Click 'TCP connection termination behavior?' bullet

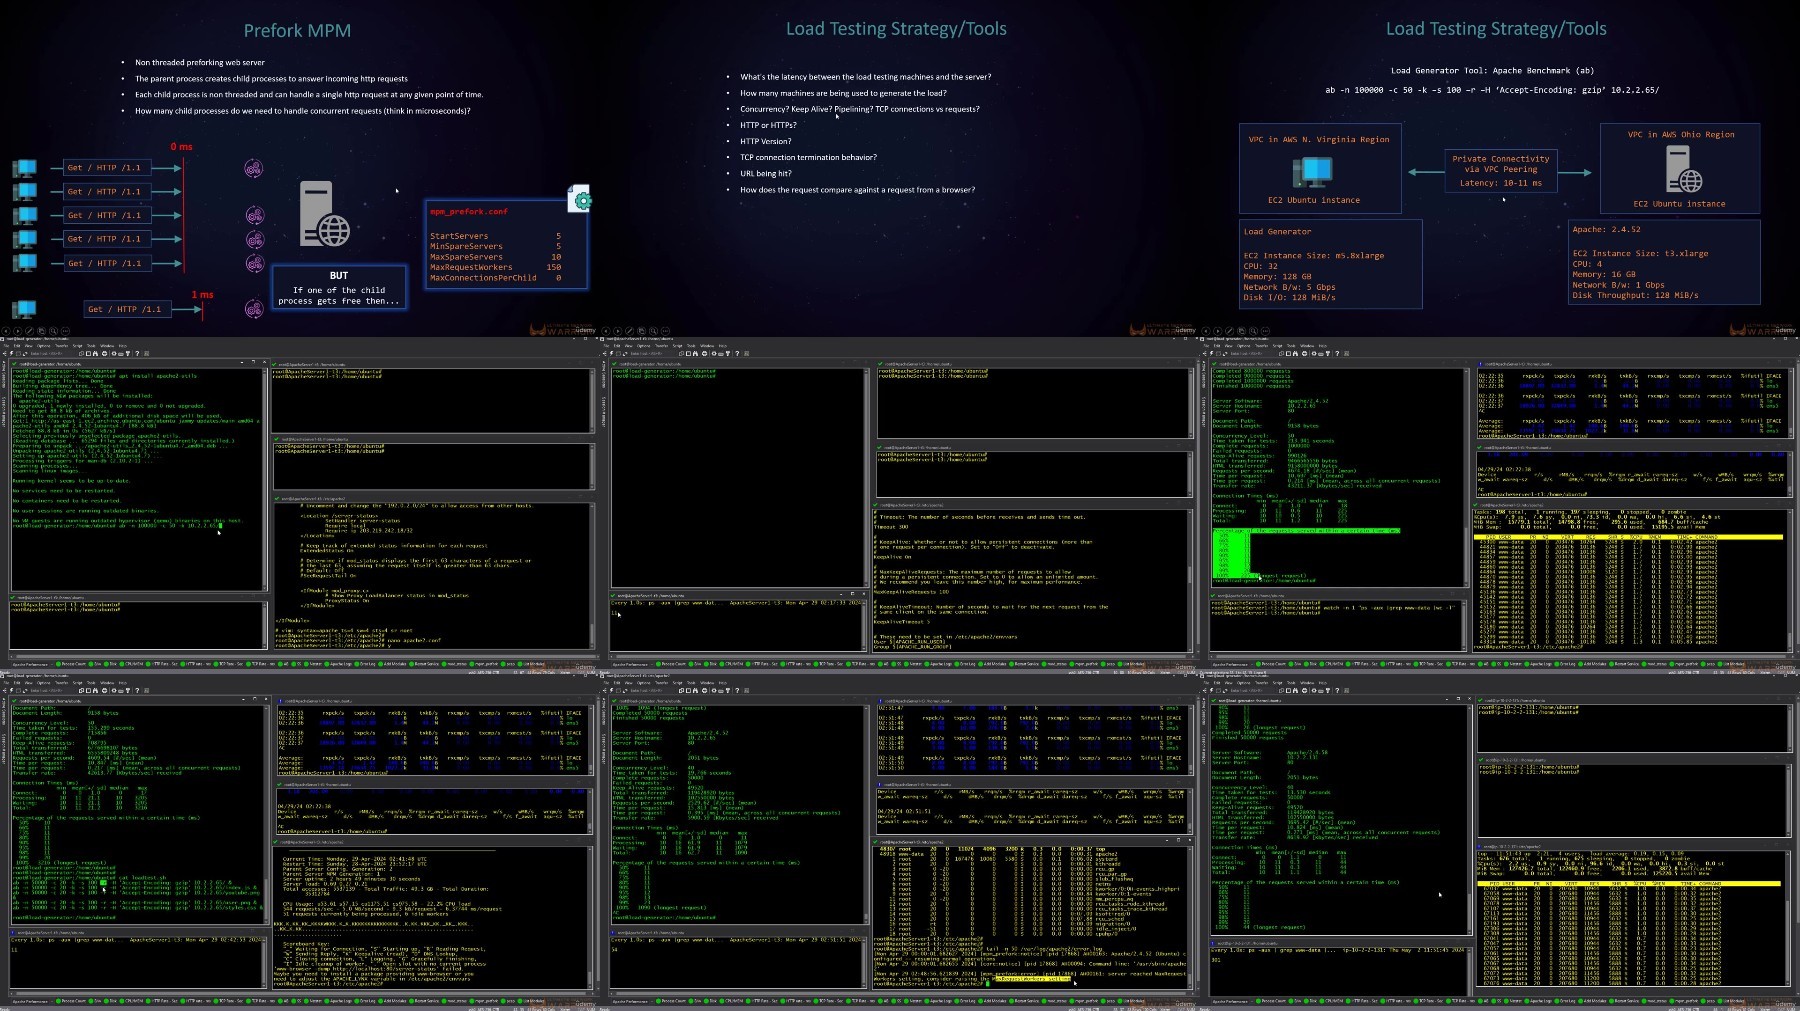[x=808, y=157]
